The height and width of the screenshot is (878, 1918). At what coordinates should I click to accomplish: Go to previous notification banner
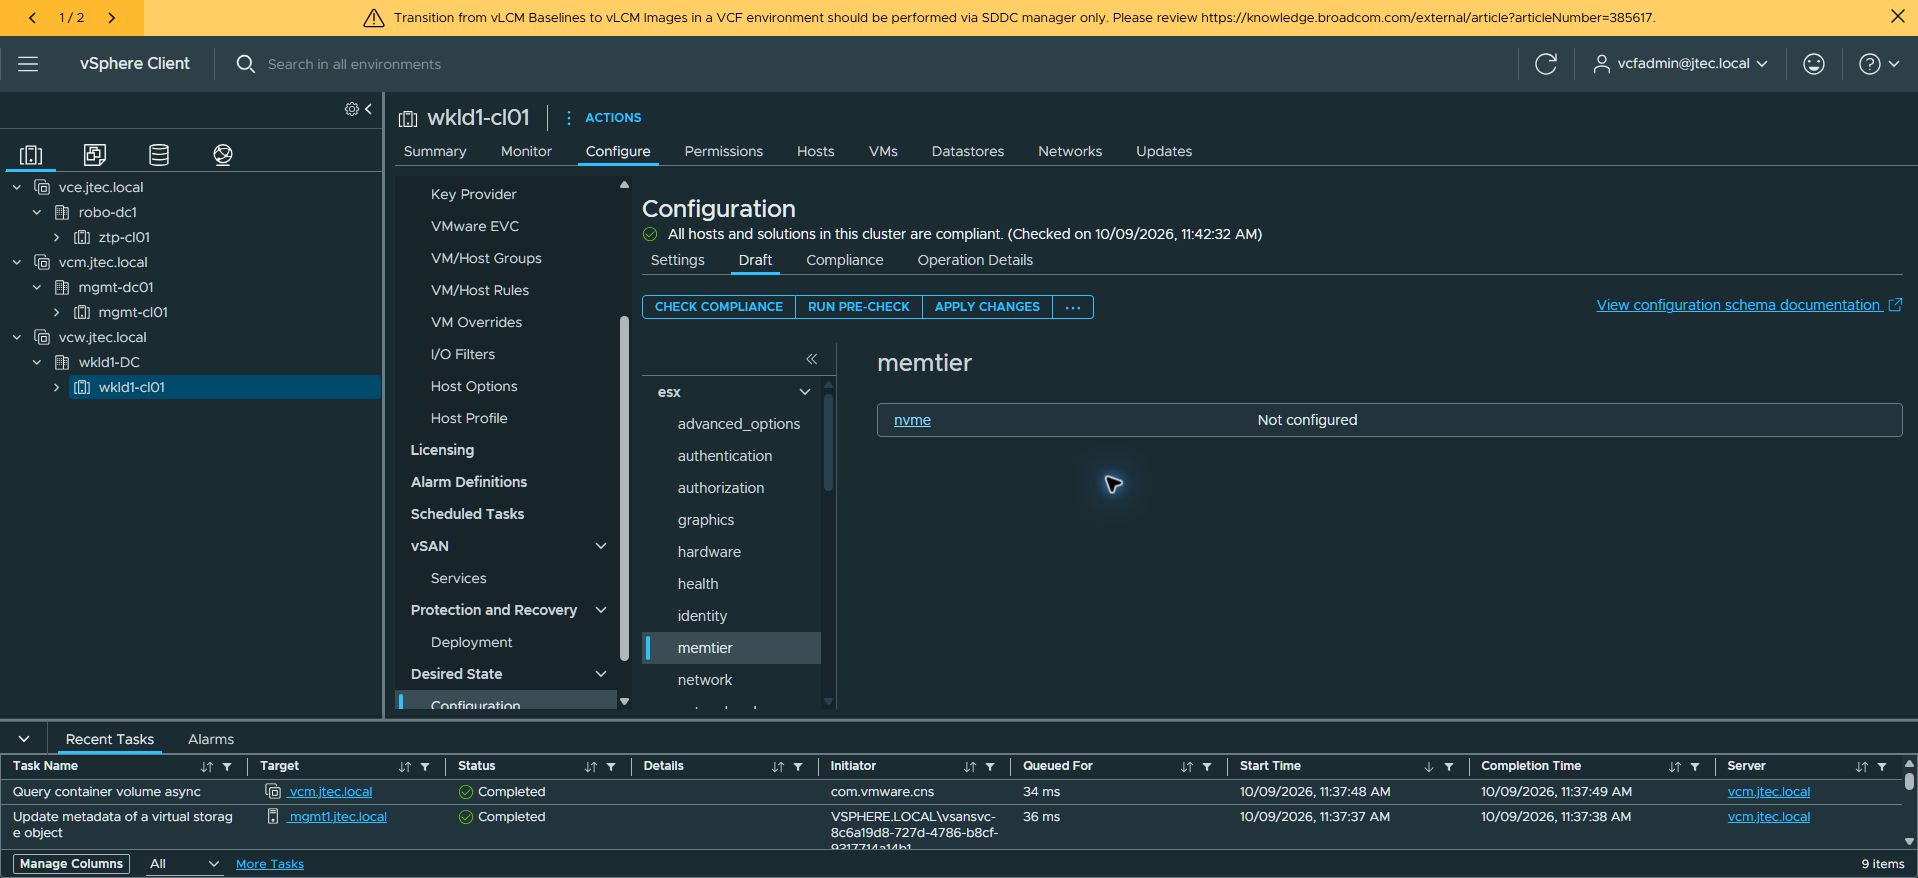click(32, 17)
